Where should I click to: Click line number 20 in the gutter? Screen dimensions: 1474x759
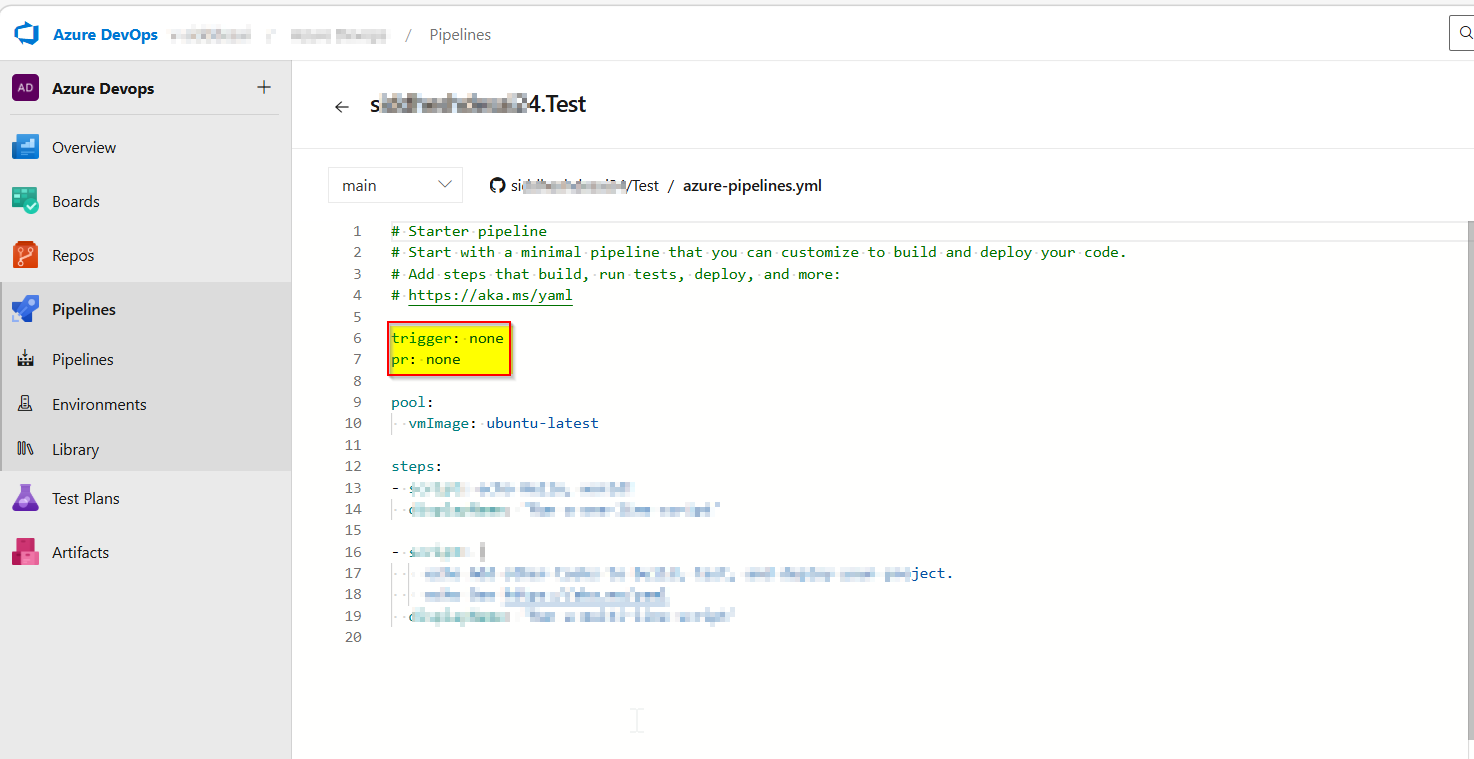coord(352,637)
